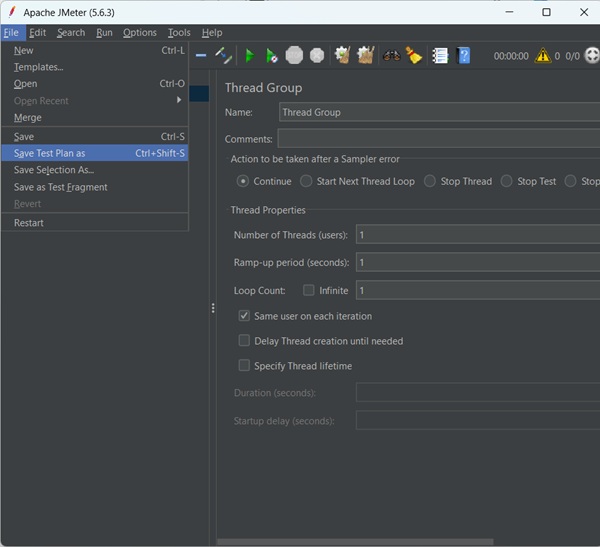Image resolution: width=600 pixels, height=547 pixels.
Task: Click the green Start test button
Action: (x=250, y=56)
